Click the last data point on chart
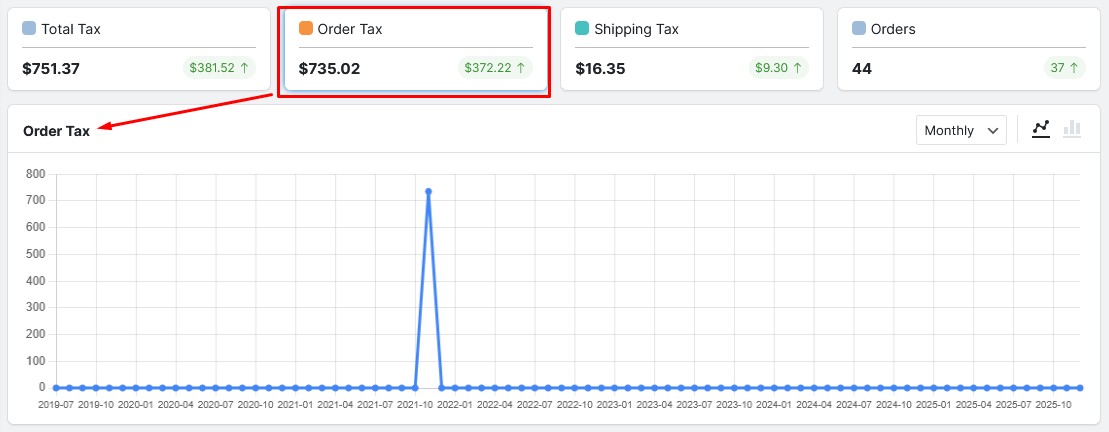Image resolution: width=1109 pixels, height=432 pixels. pyautogui.click(x=1080, y=387)
